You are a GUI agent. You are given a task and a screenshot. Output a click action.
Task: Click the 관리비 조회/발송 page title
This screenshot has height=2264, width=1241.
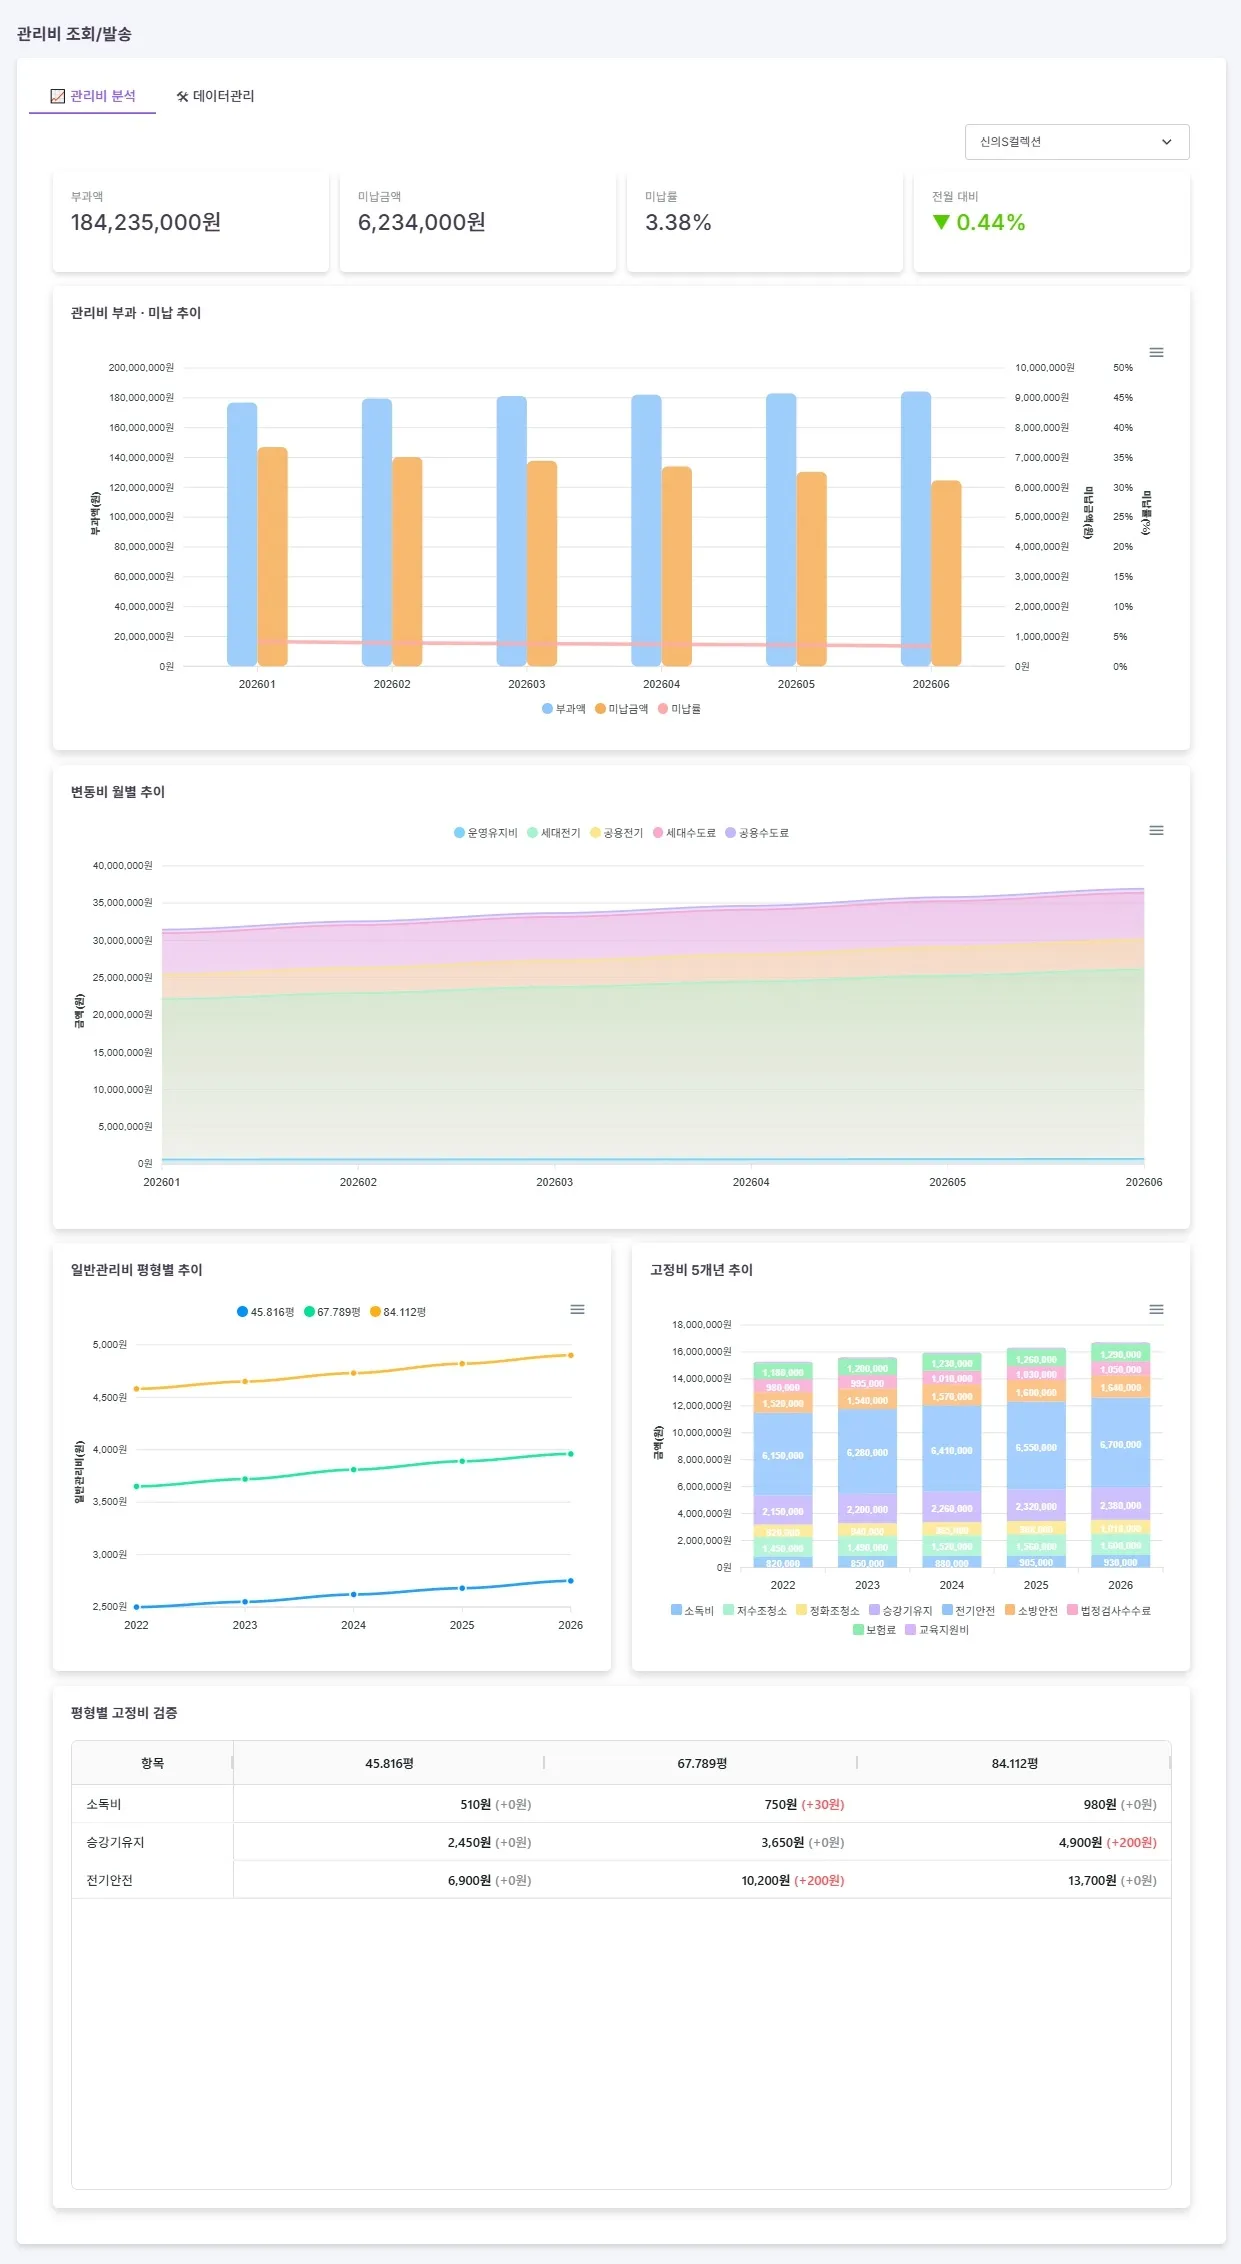74,34
